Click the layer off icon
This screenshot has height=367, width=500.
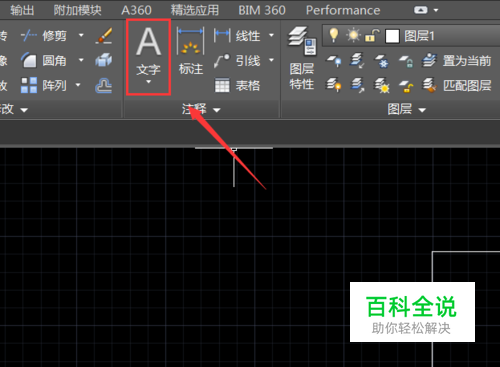coord(334,61)
